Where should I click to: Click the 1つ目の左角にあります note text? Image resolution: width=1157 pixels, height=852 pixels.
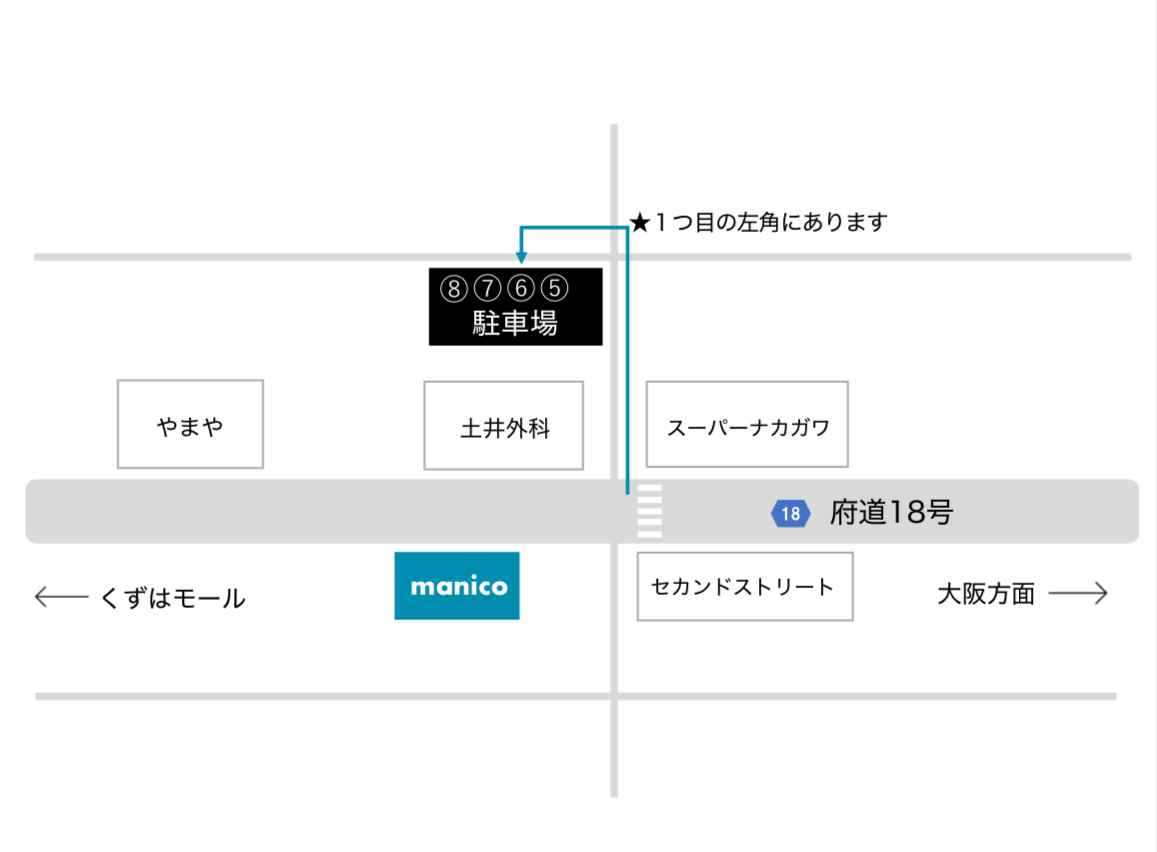[x=770, y=222]
